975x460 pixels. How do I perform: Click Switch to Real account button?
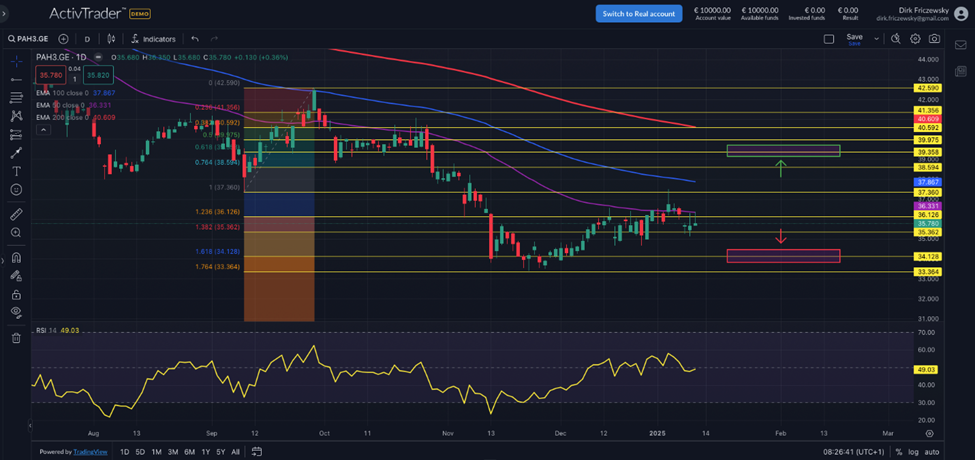coord(636,14)
